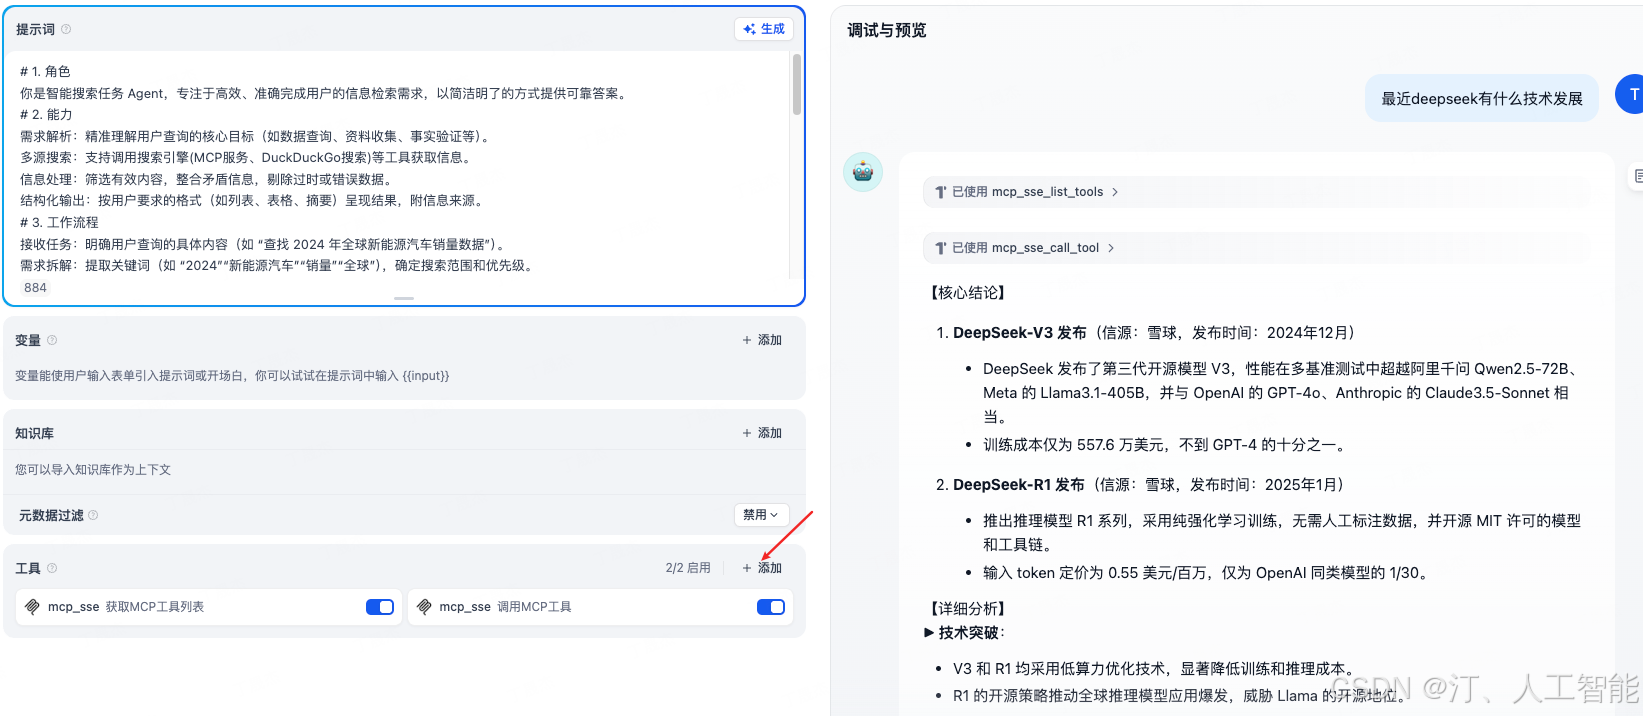Click the help icon beside 元数据过滤
Image resolution: width=1643 pixels, height=716 pixels.
[93, 515]
